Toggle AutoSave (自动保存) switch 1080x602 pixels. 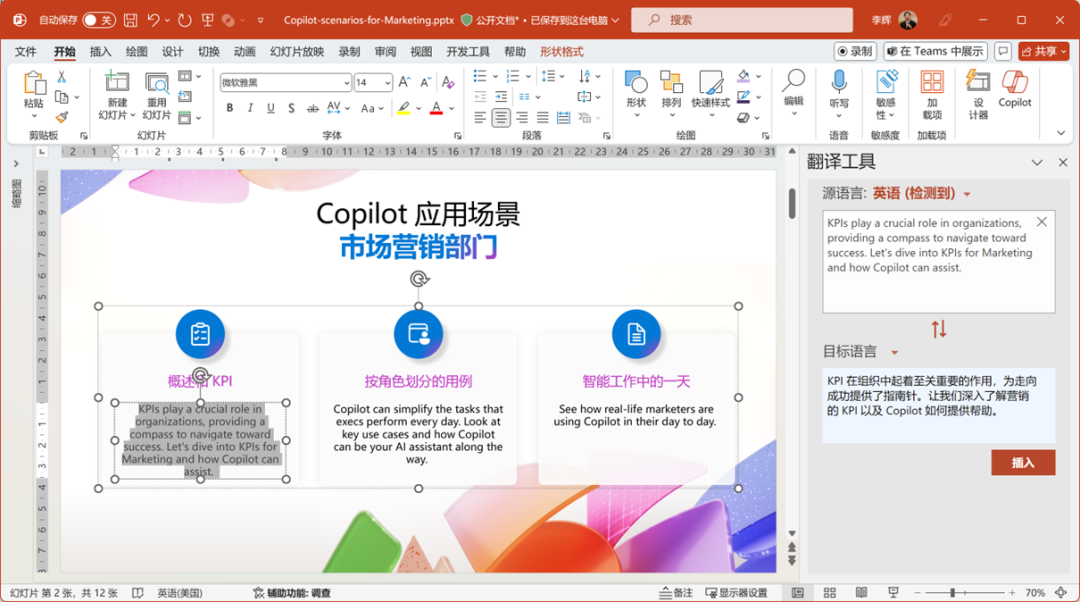point(98,20)
